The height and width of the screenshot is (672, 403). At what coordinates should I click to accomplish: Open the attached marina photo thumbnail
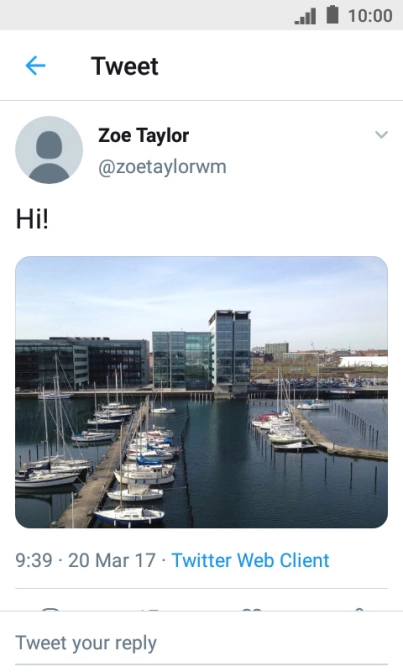tap(202, 392)
